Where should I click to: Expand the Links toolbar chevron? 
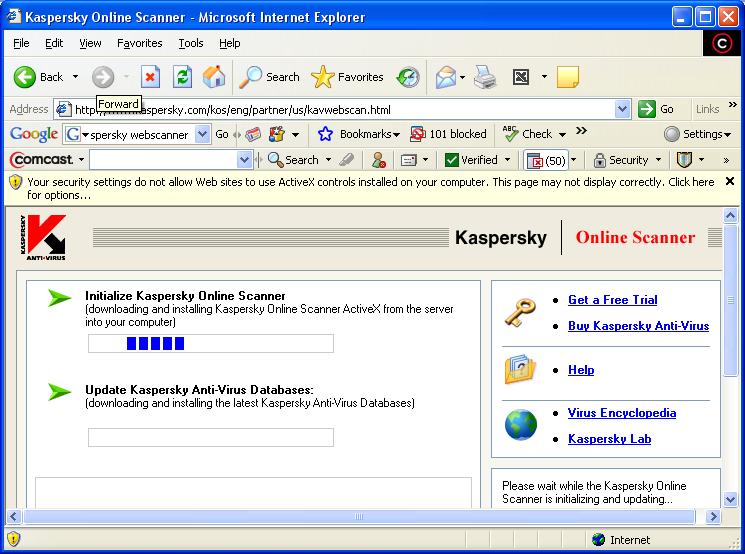pos(732,105)
